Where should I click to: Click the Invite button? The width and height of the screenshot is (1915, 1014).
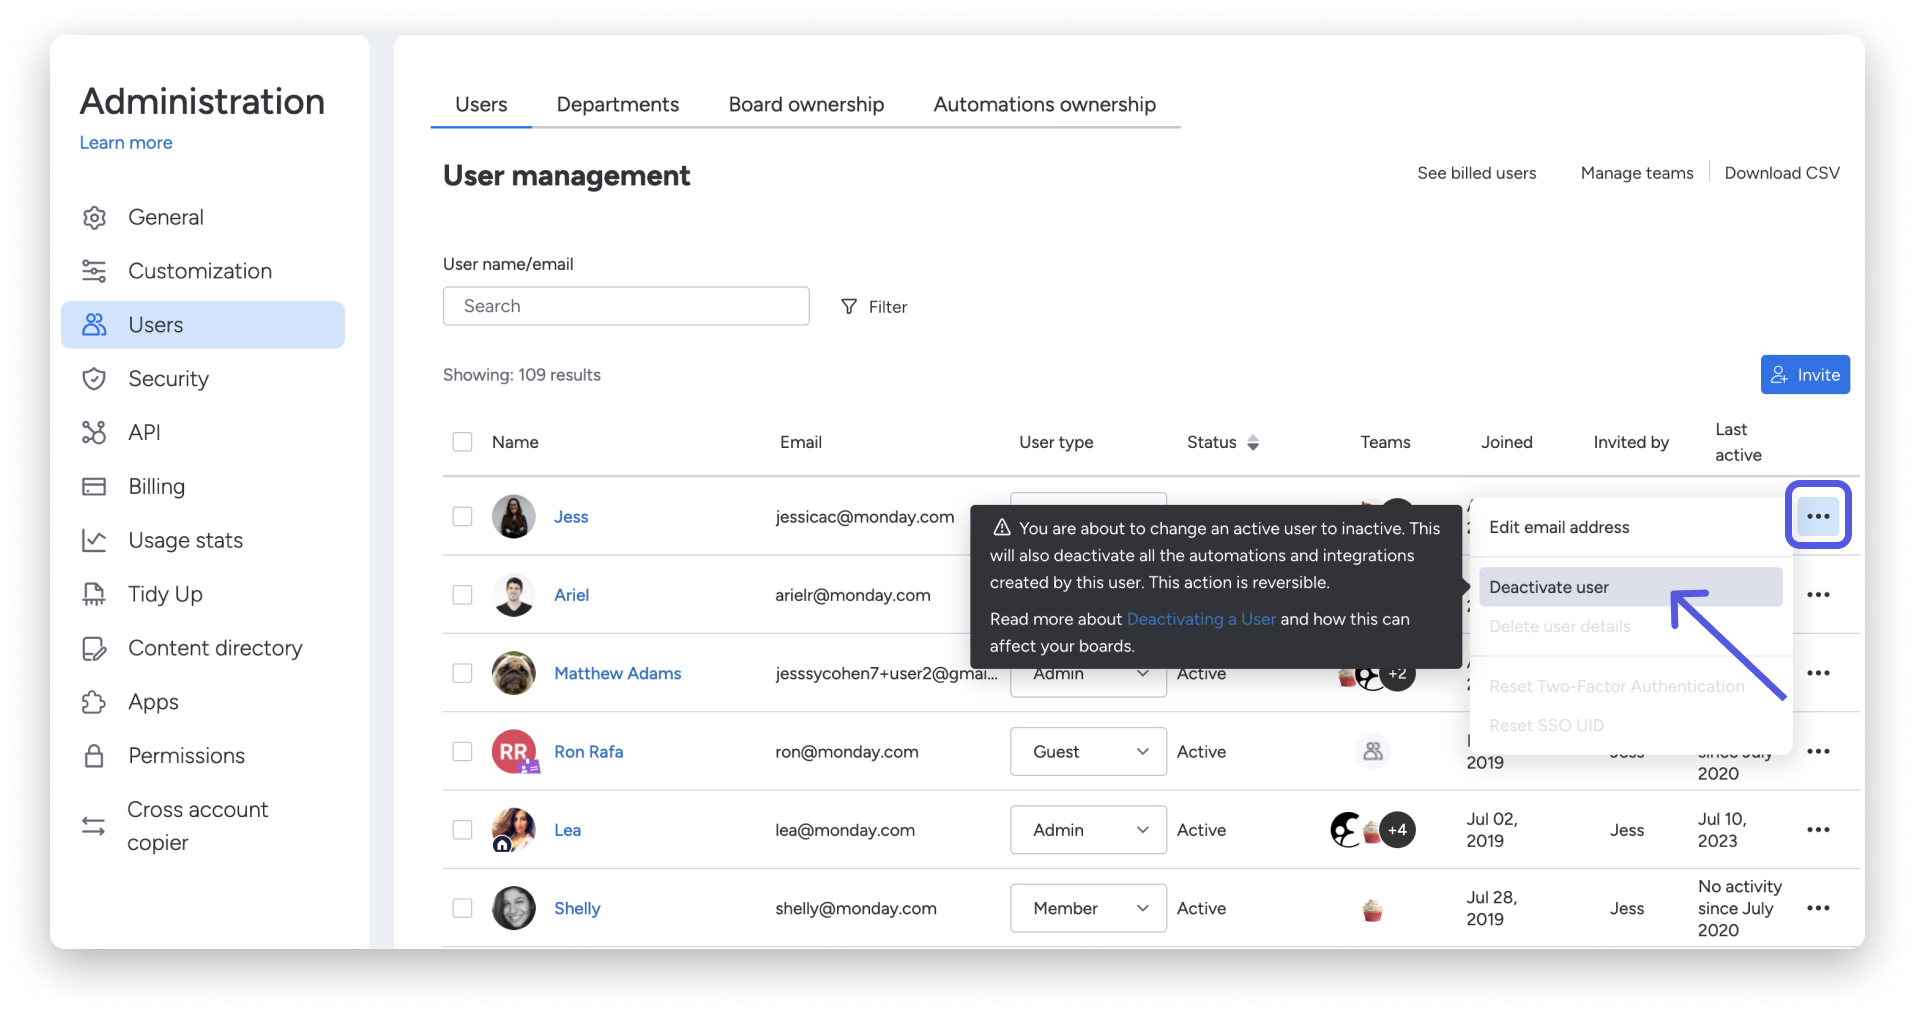coord(1804,374)
